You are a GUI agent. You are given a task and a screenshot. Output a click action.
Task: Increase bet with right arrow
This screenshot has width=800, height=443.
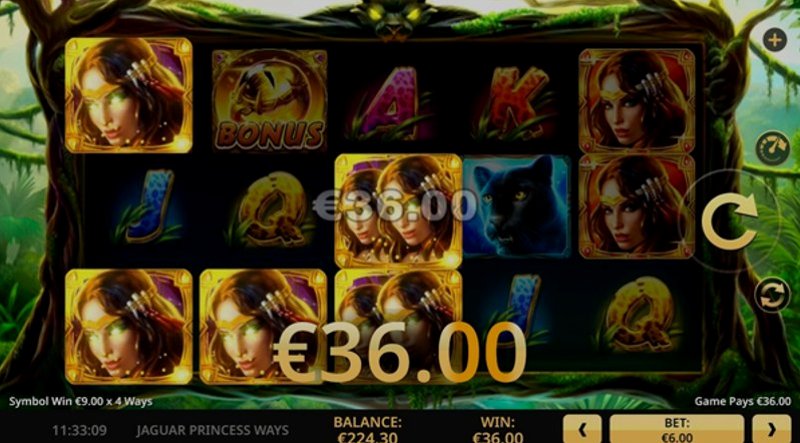[x=771, y=429]
